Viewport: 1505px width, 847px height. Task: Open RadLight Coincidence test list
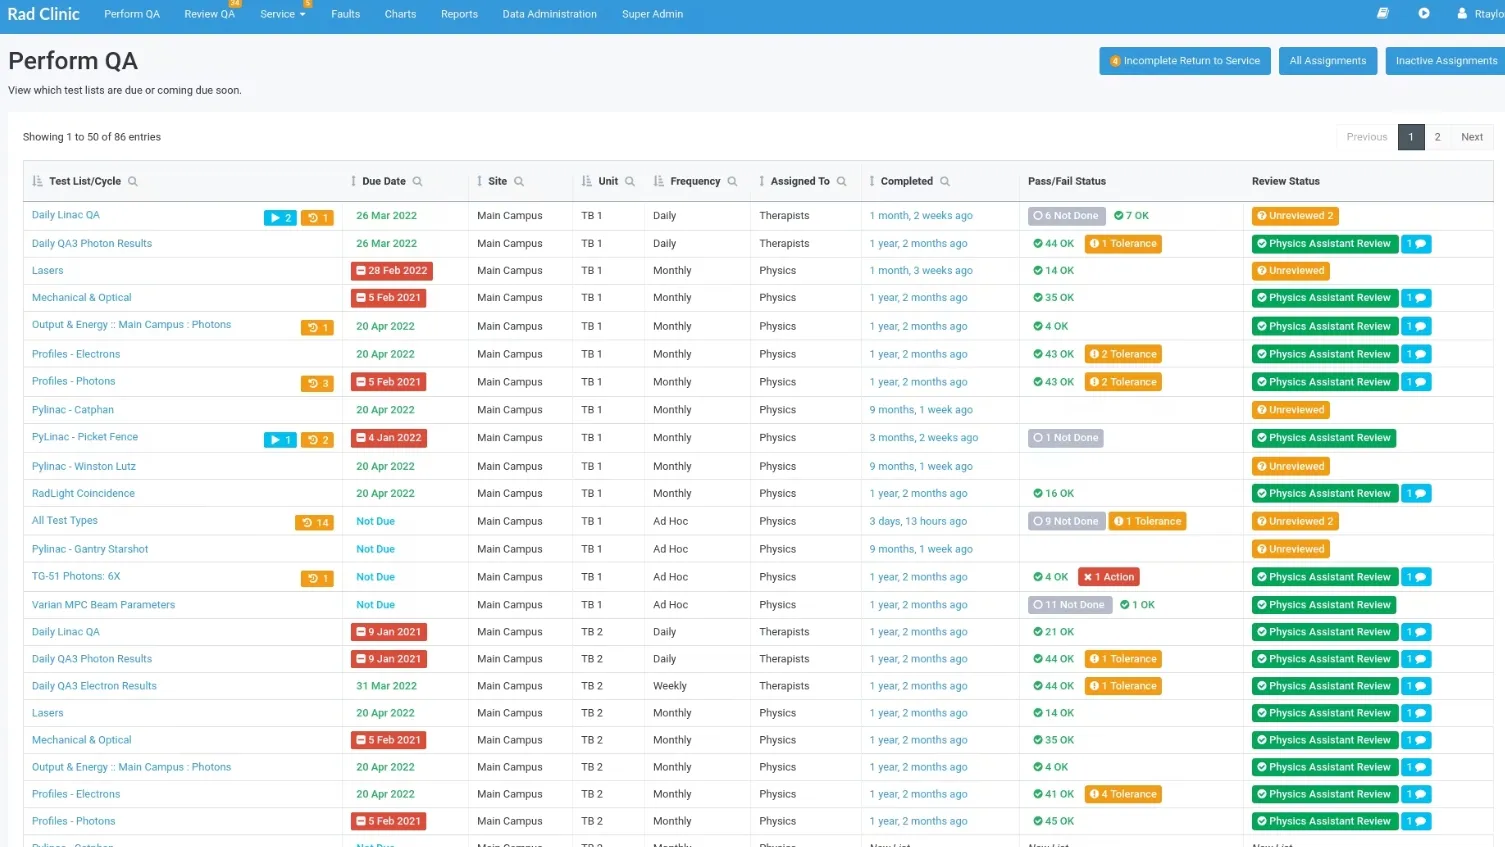83,493
